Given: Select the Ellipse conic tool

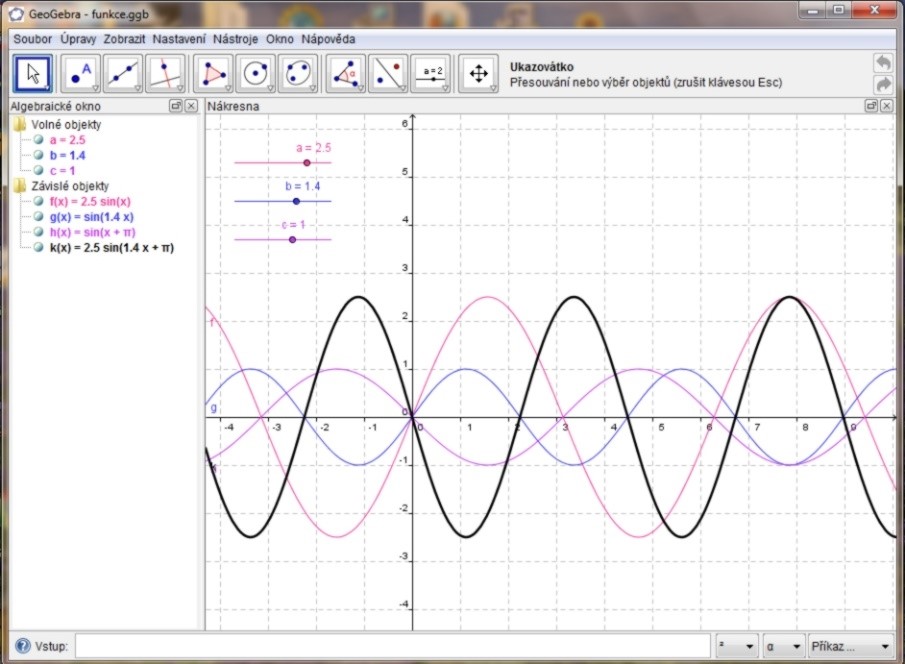Looking at the screenshot, I should click(x=298, y=74).
